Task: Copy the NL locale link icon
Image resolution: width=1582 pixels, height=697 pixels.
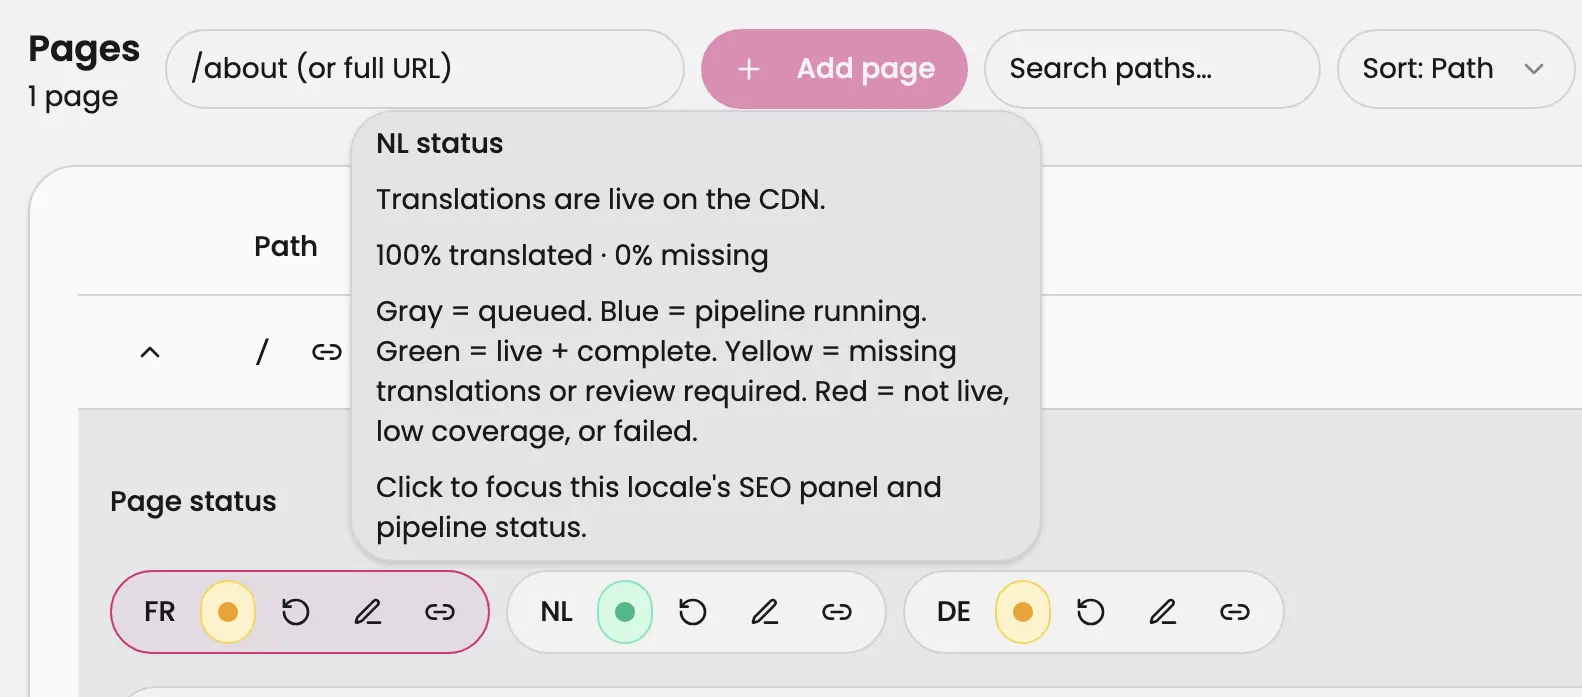Action: (837, 611)
